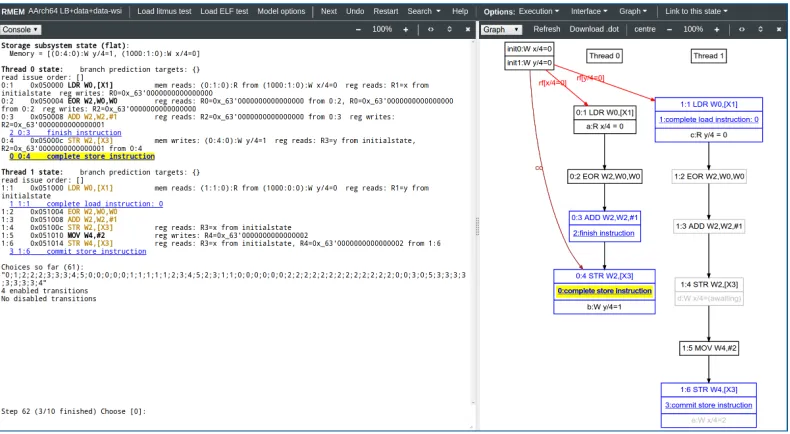Click the console zoom-out minus icon
Screen dimensions: 790x434
358,30
